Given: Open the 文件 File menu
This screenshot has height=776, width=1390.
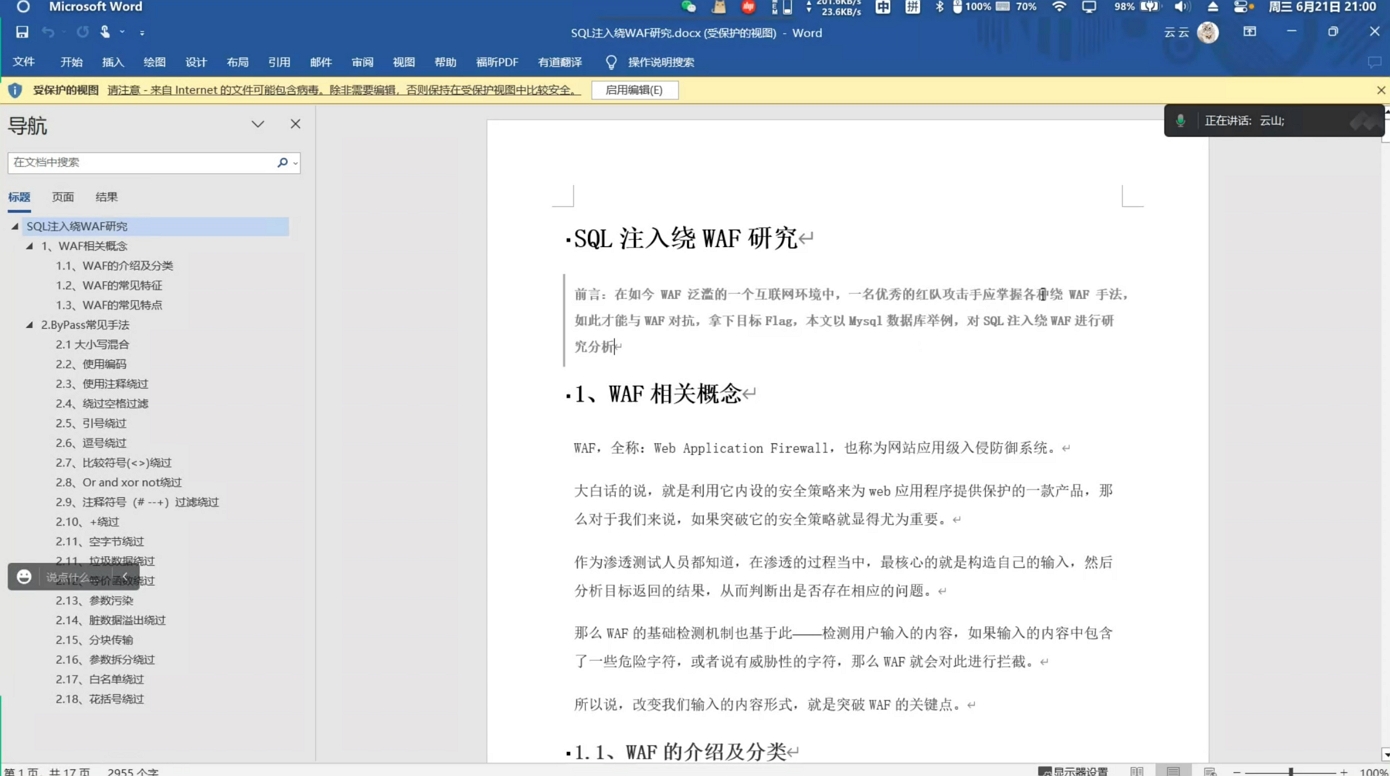Looking at the screenshot, I should 24,62.
